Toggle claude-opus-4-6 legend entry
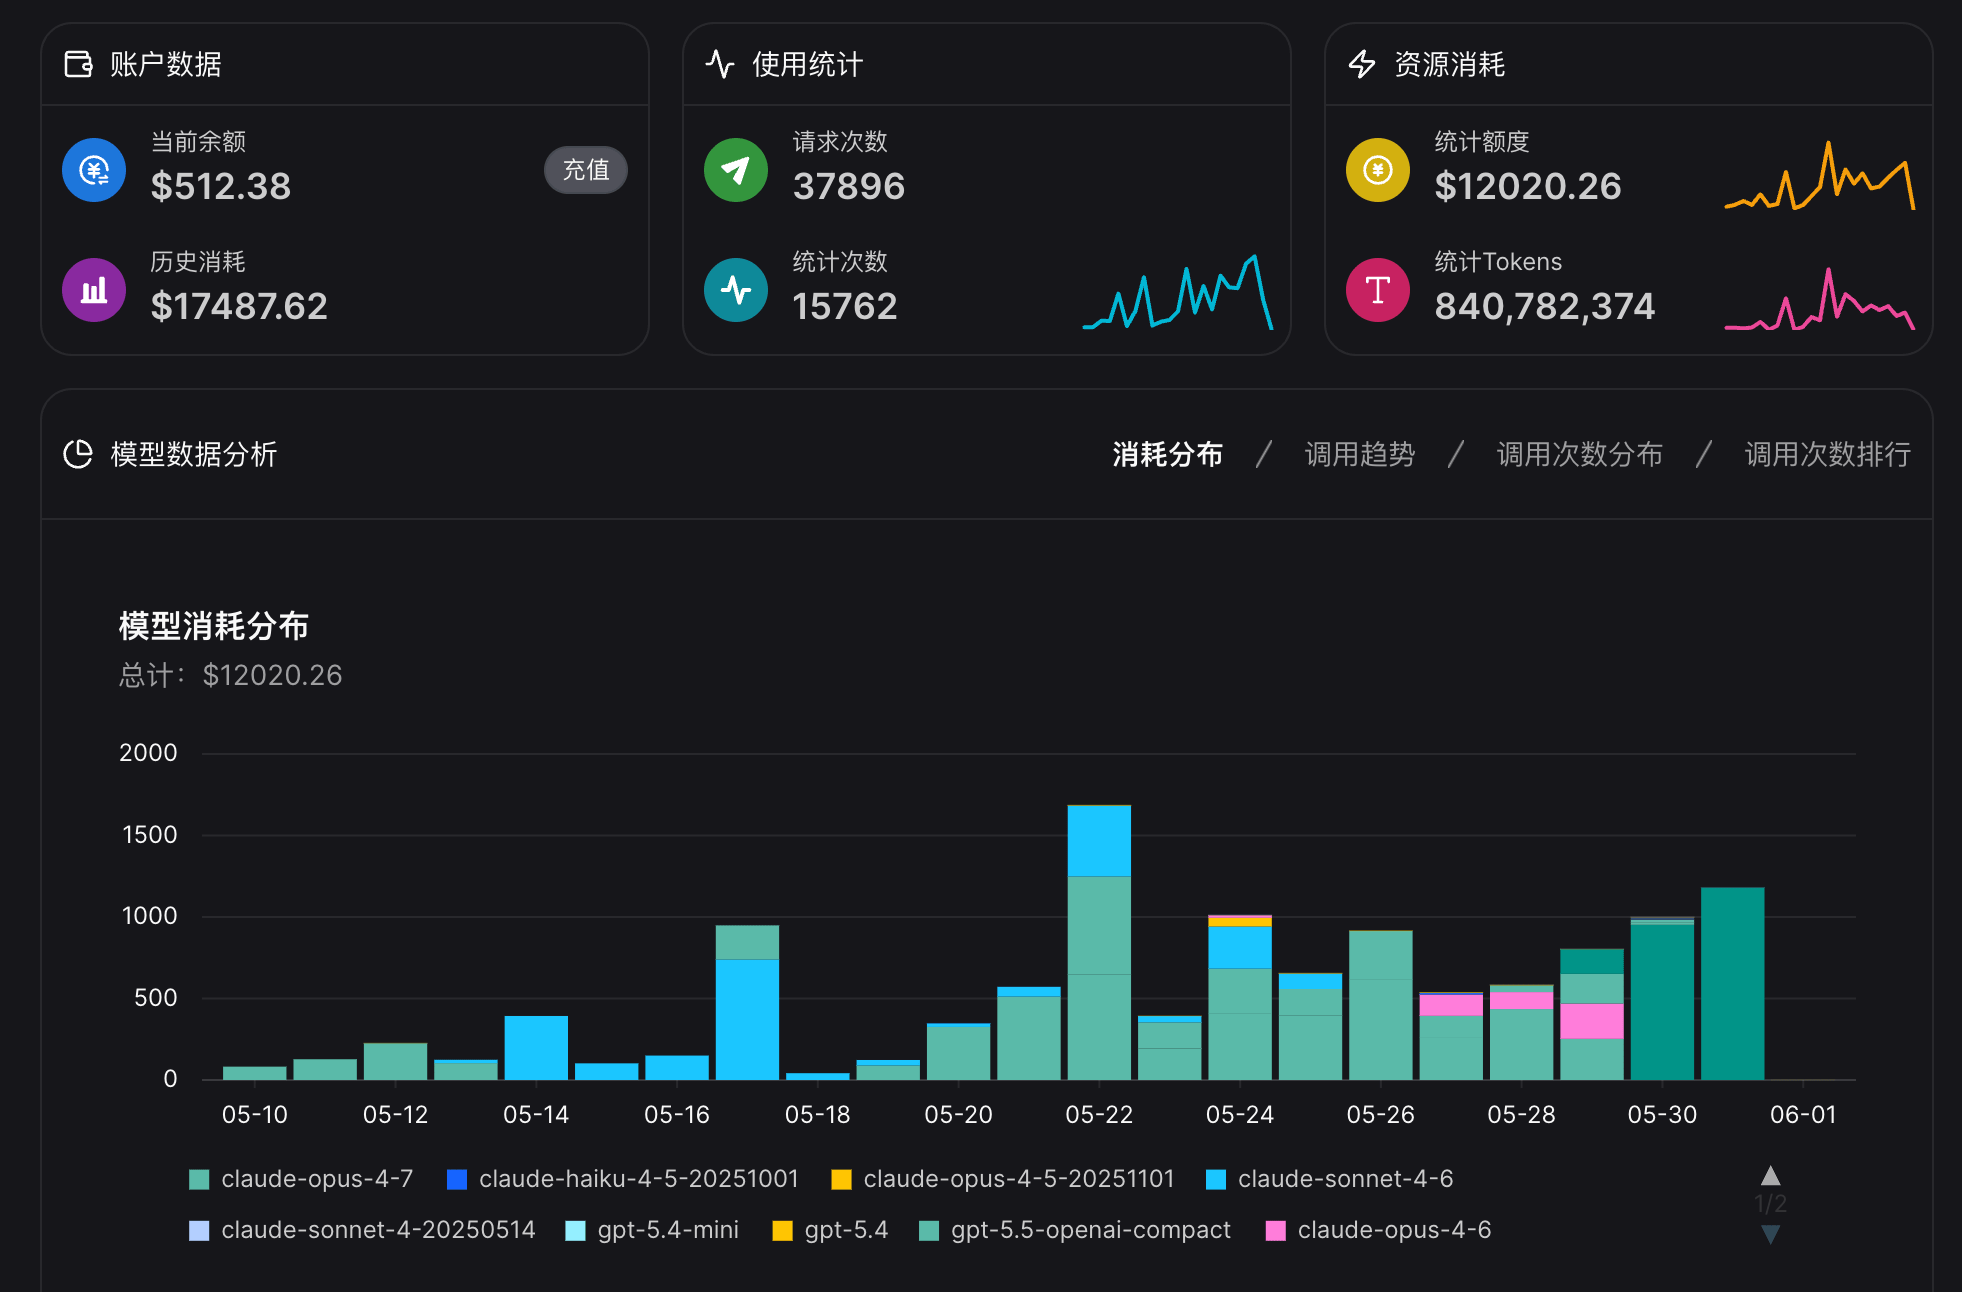 [1378, 1230]
